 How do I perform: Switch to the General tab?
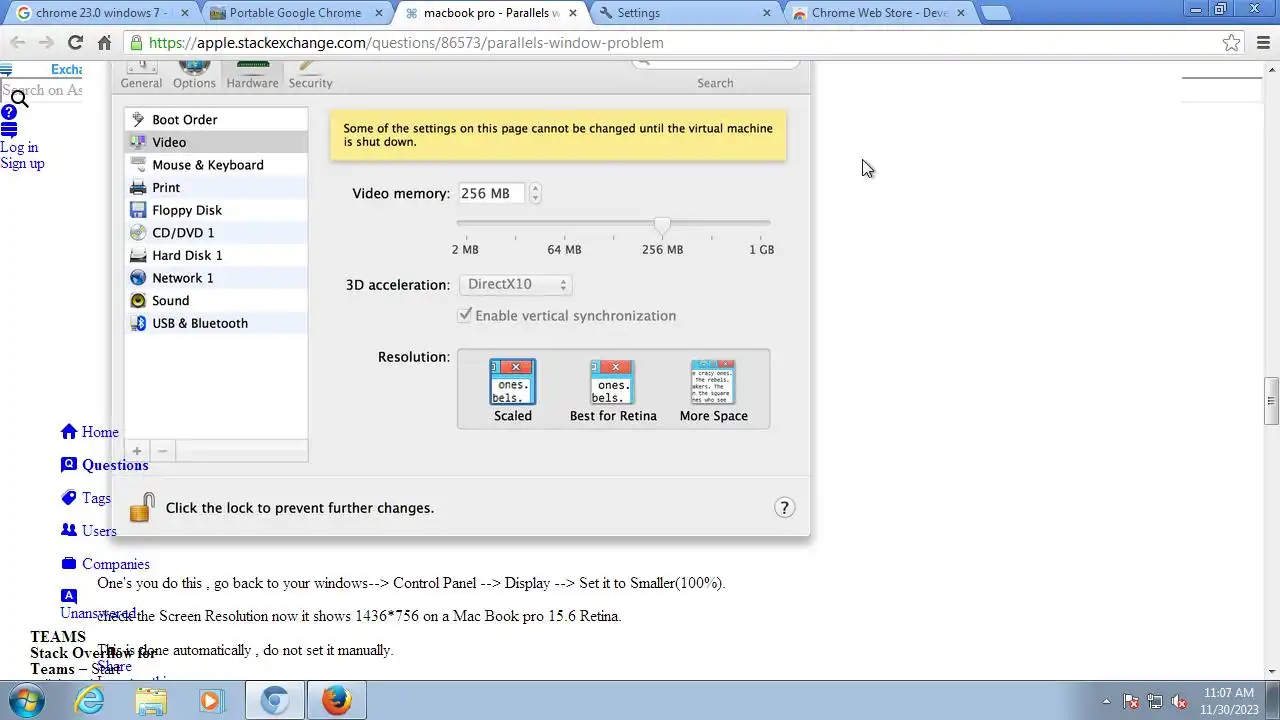(x=141, y=76)
